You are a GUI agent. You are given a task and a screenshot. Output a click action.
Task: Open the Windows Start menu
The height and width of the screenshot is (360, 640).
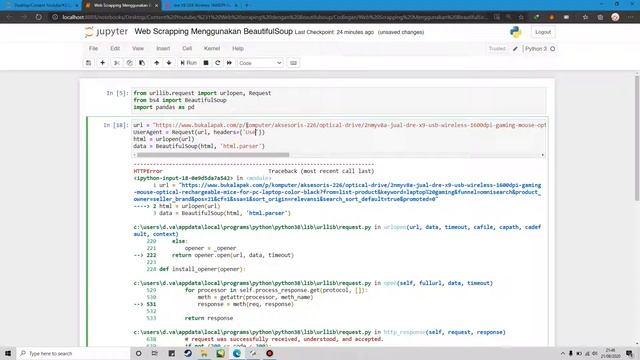[8, 353]
